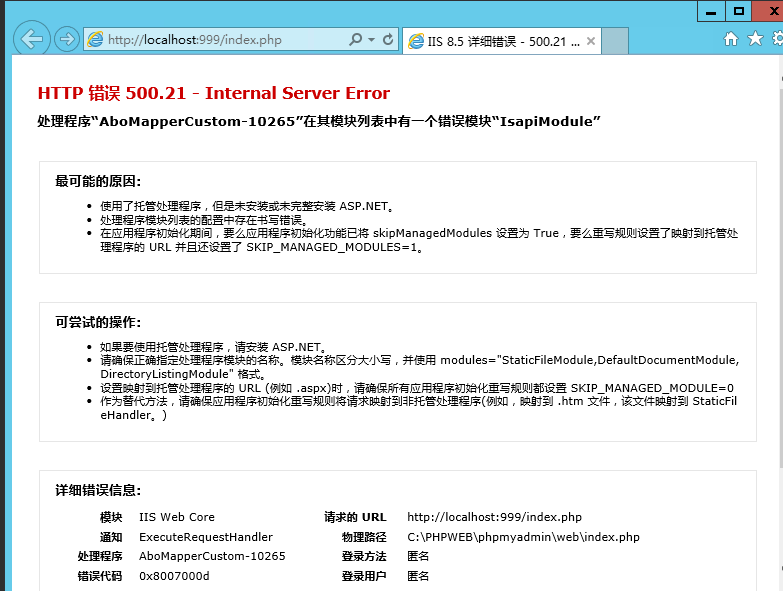Click the 错误代码 label
Viewport: 783px width, 591px height.
[100, 576]
